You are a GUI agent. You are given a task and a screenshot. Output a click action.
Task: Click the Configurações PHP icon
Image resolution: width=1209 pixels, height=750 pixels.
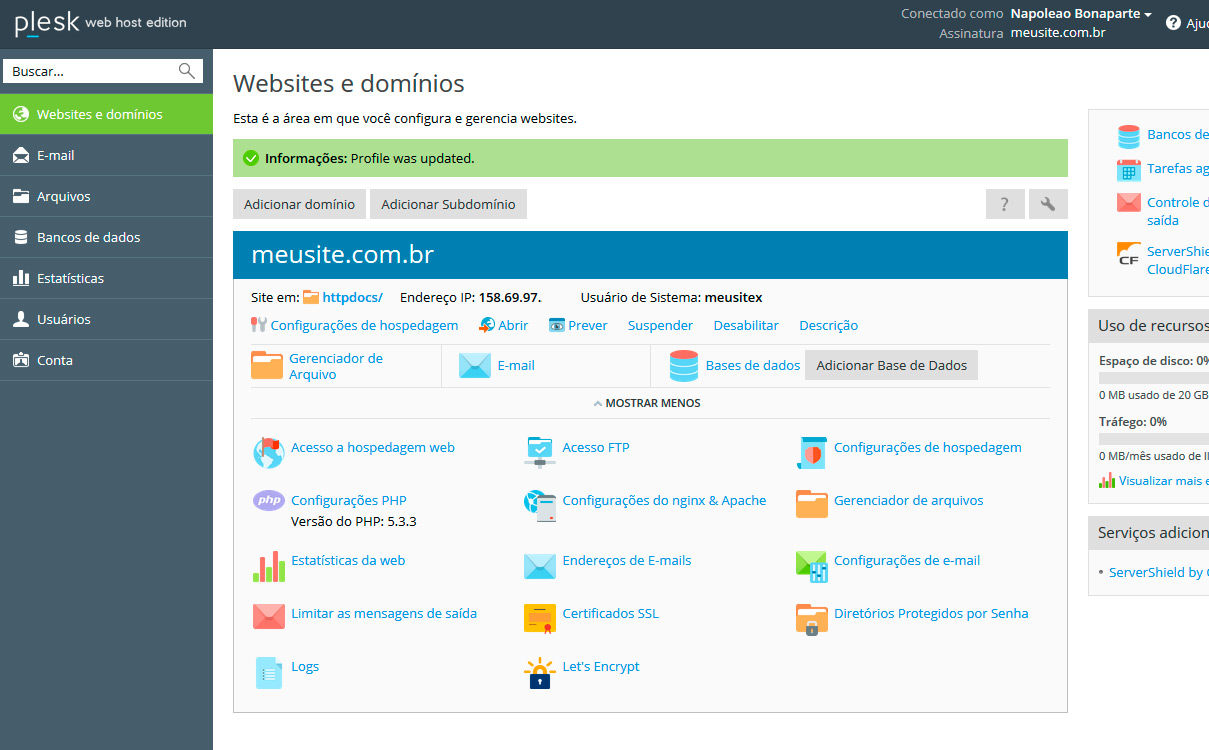[268, 501]
